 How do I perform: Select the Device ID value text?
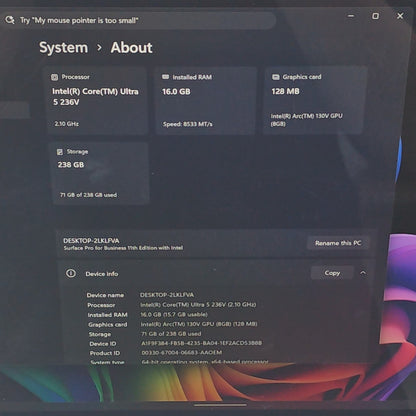[201, 343]
